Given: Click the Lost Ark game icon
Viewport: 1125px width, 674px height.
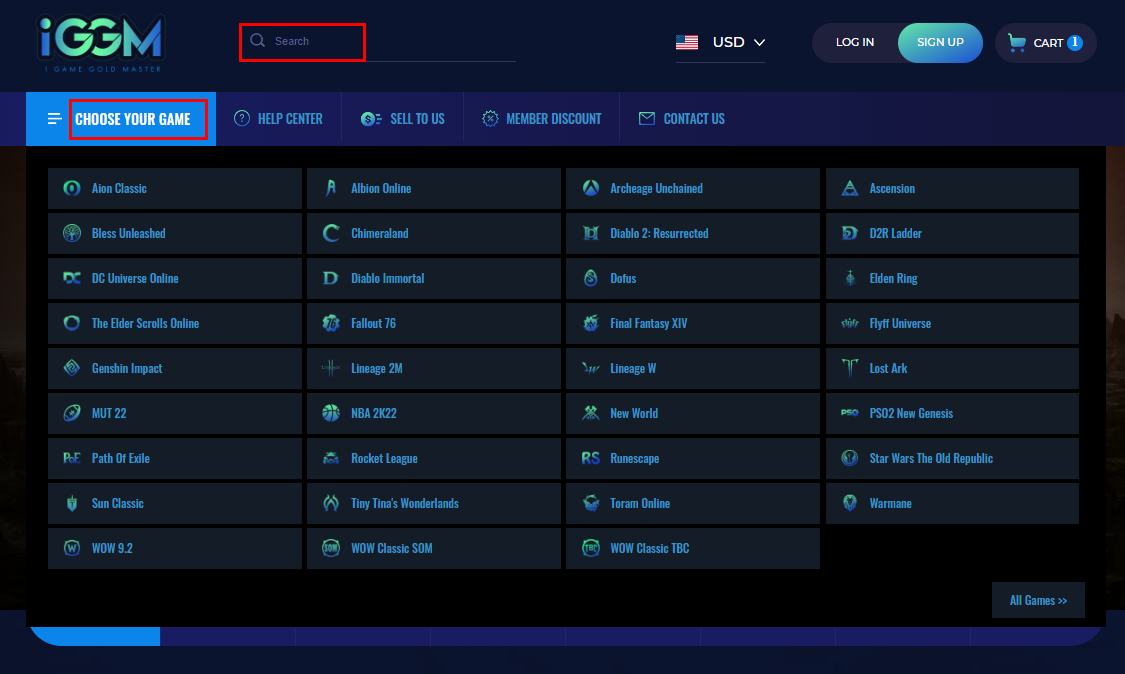Looking at the screenshot, I should coord(849,368).
